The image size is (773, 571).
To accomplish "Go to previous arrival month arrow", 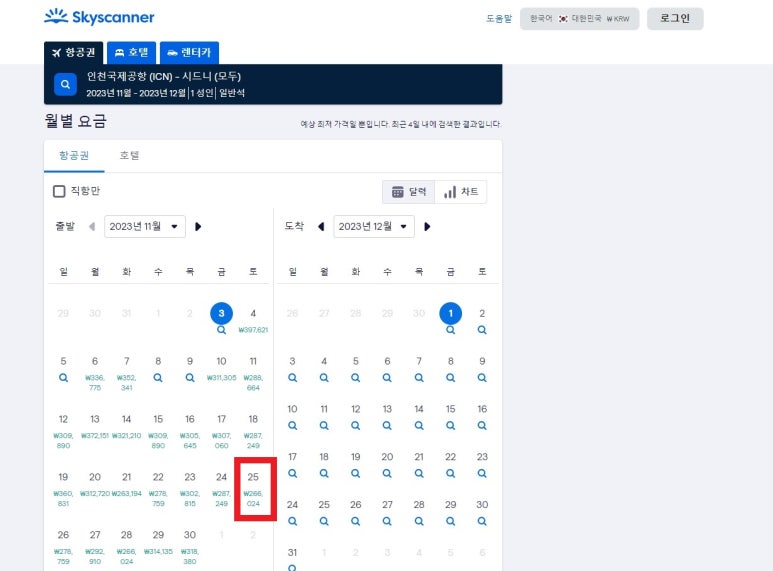I will (321, 226).
